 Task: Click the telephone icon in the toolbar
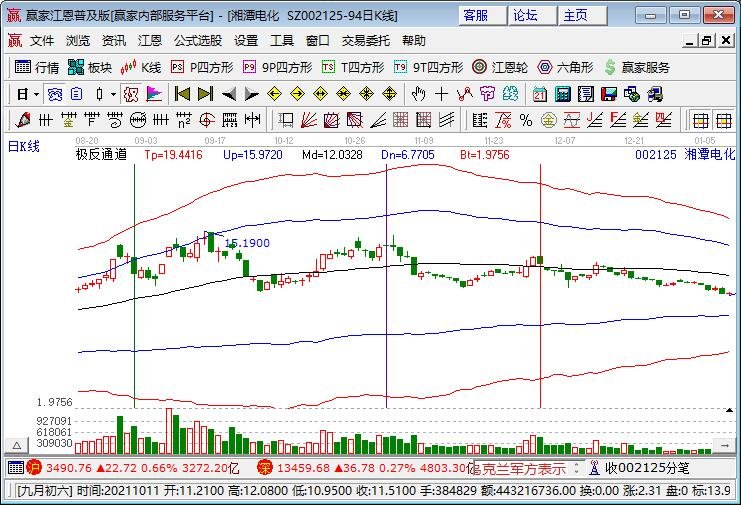55,94
